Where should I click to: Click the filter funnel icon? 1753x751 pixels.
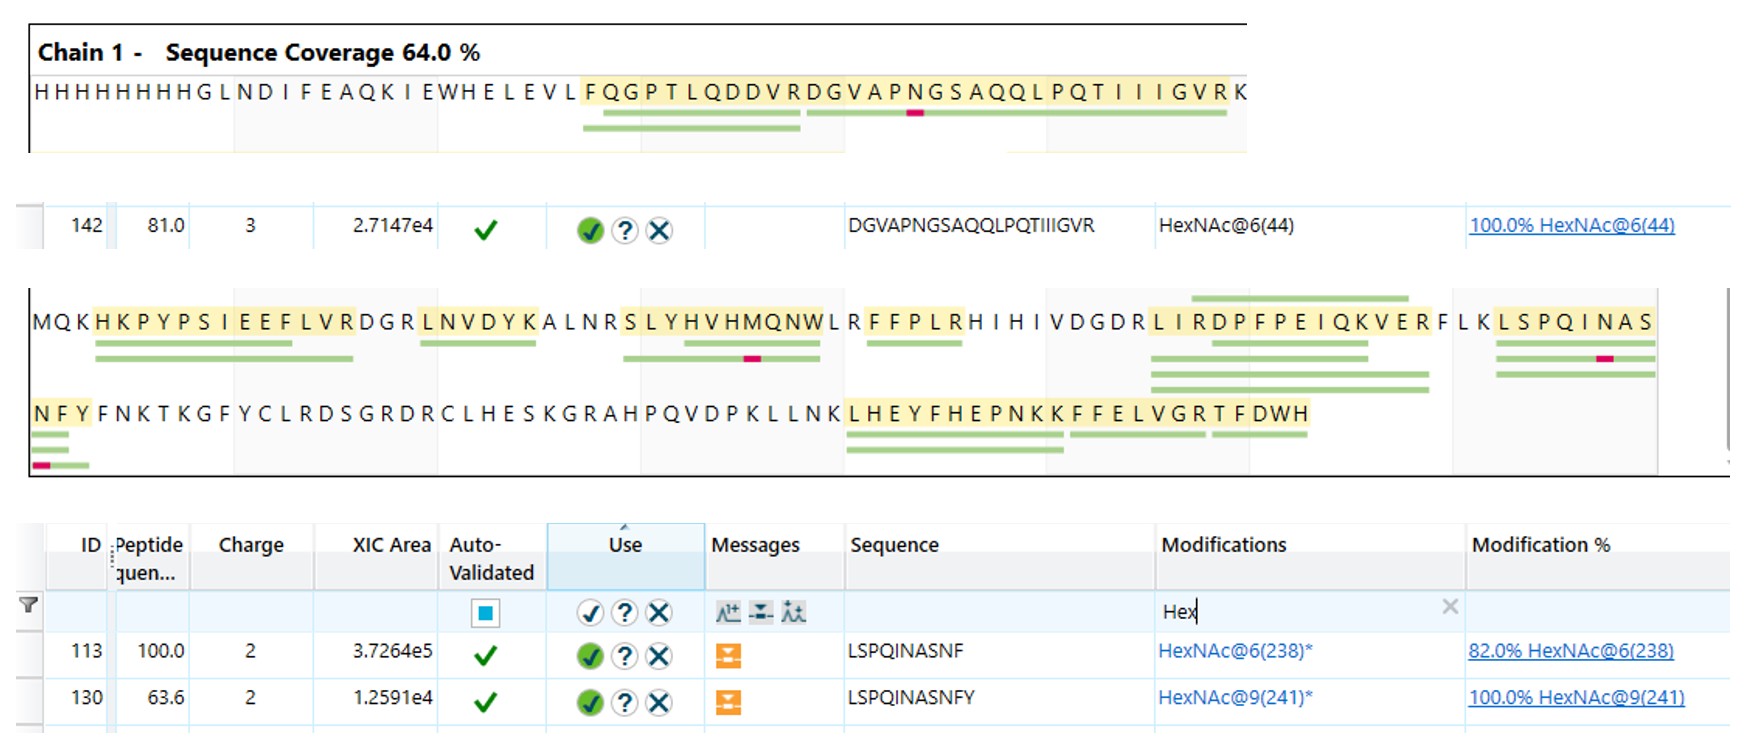click(x=29, y=604)
